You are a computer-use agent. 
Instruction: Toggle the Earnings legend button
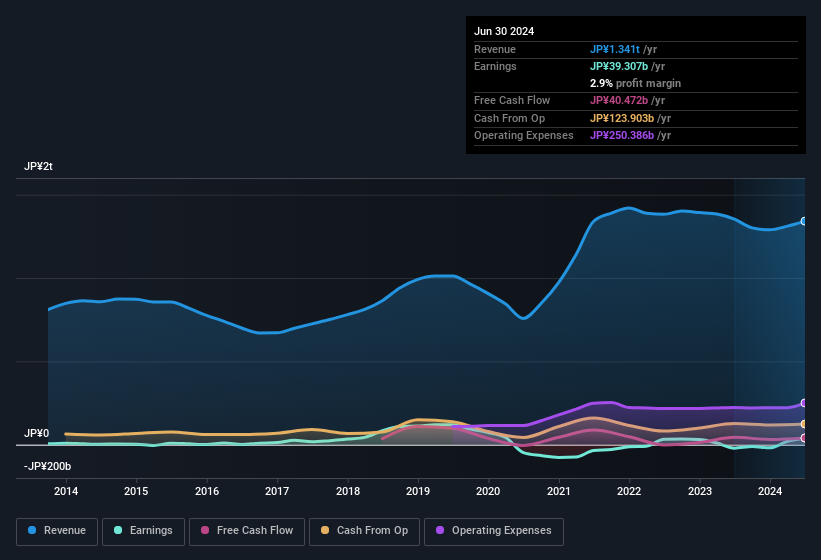pos(143,531)
